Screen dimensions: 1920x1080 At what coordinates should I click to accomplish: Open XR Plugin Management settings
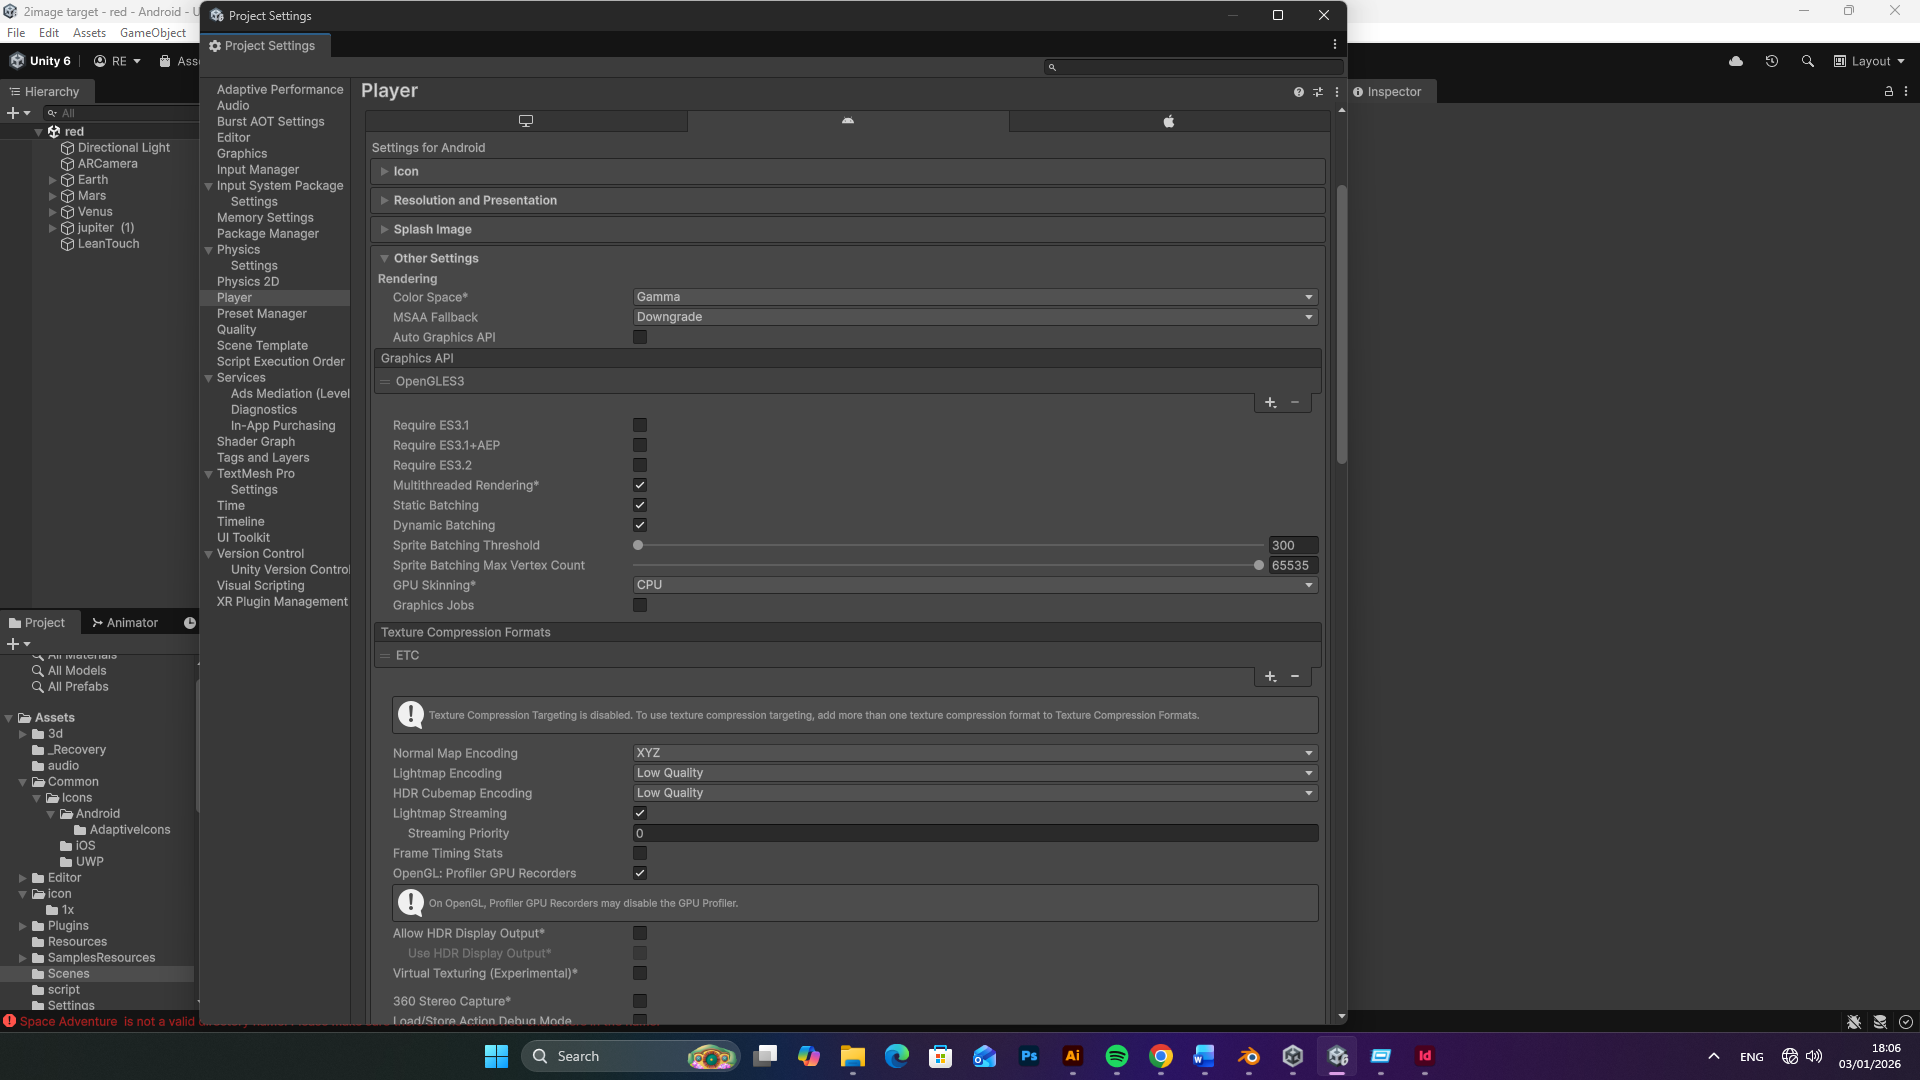282,602
